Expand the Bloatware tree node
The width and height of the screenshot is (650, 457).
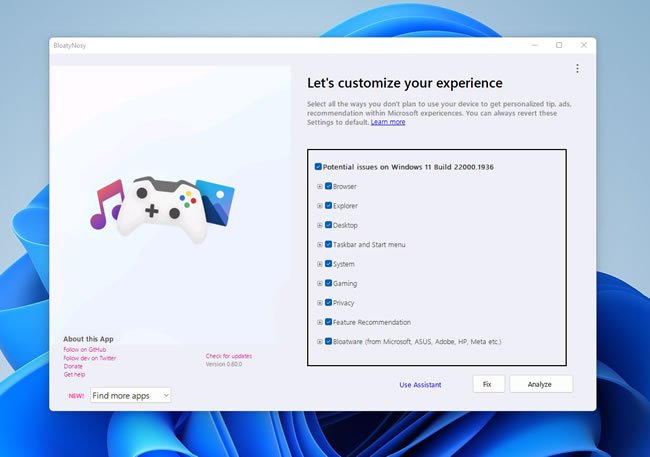[320, 342]
